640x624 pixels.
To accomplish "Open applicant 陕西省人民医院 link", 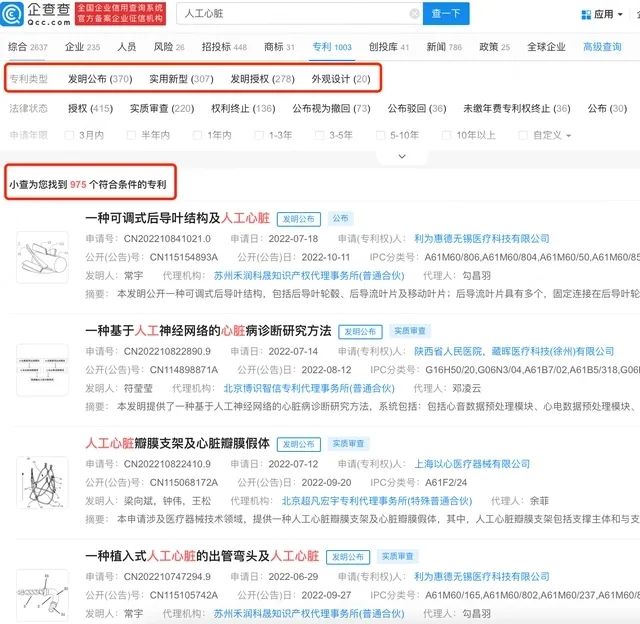I will point(448,351).
